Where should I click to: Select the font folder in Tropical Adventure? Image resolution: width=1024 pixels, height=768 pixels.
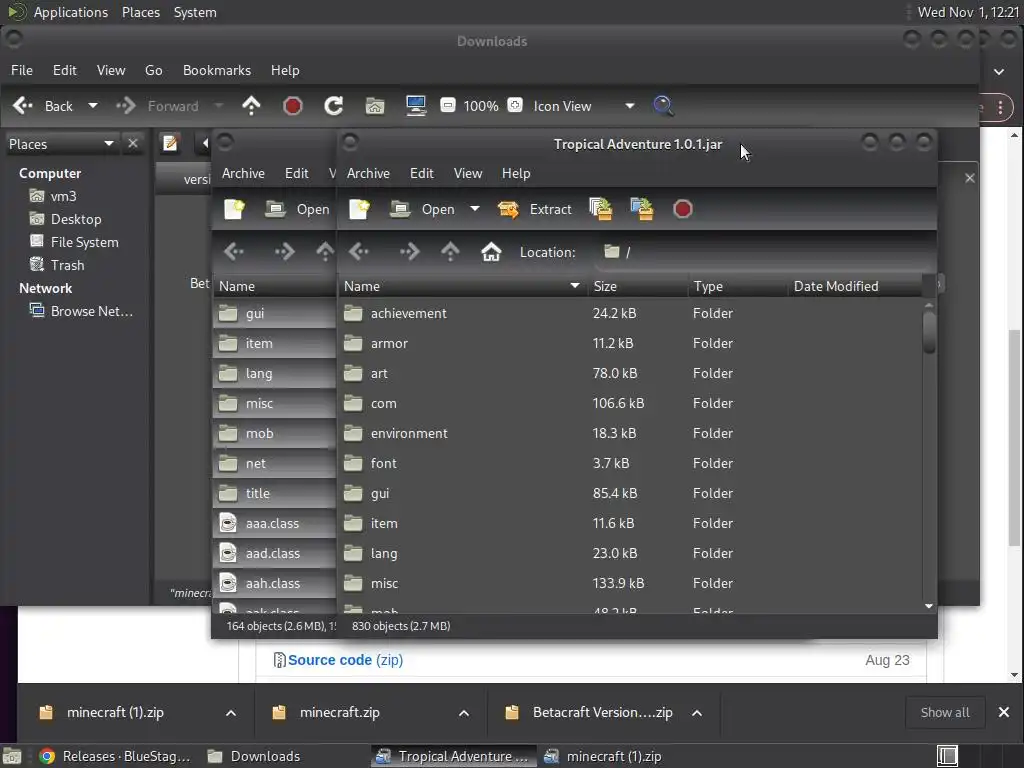pos(632,464)
